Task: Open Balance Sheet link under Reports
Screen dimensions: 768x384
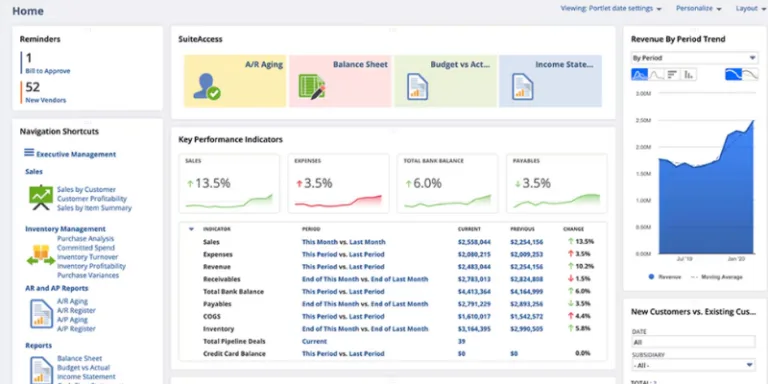Action: (79, 359)
